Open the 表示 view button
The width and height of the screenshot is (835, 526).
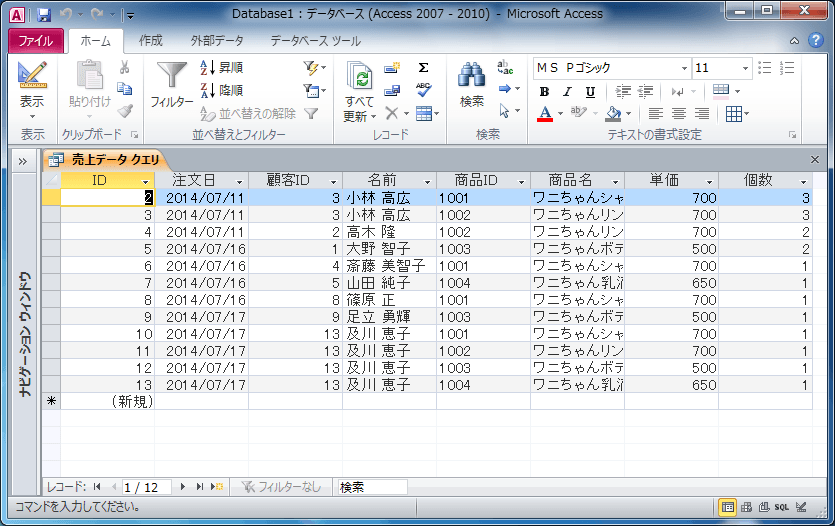click(x=32, y=89)
